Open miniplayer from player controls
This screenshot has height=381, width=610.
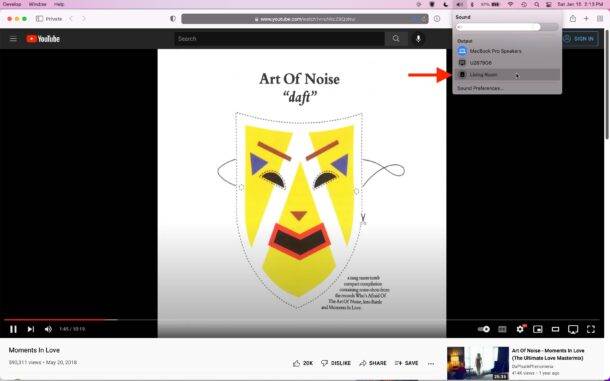[538, 329]
